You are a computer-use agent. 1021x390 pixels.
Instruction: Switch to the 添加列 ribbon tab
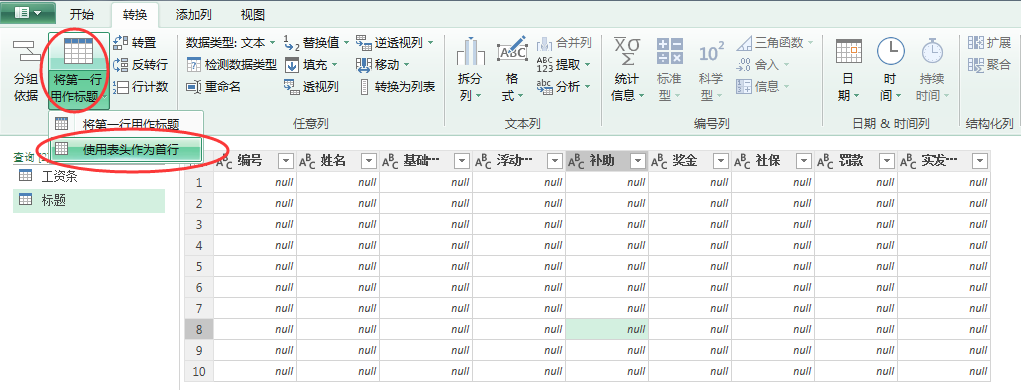point(194,14)
